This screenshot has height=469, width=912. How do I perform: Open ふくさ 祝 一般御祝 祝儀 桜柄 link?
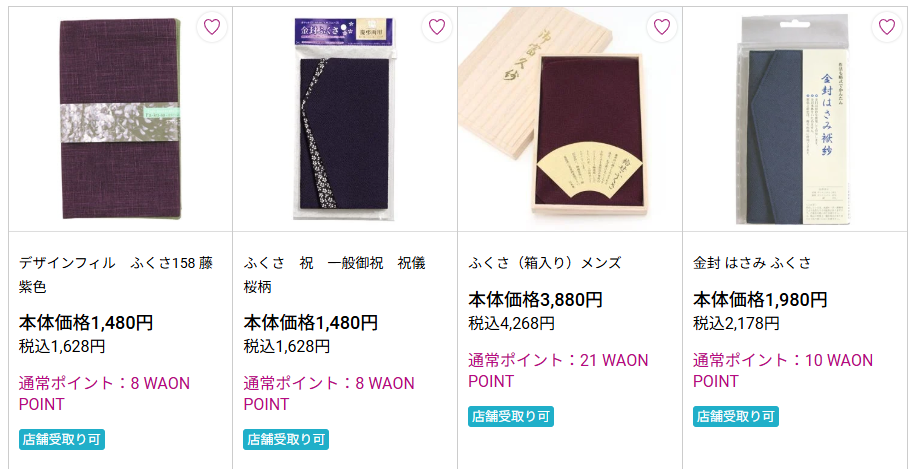click(334, 275)
